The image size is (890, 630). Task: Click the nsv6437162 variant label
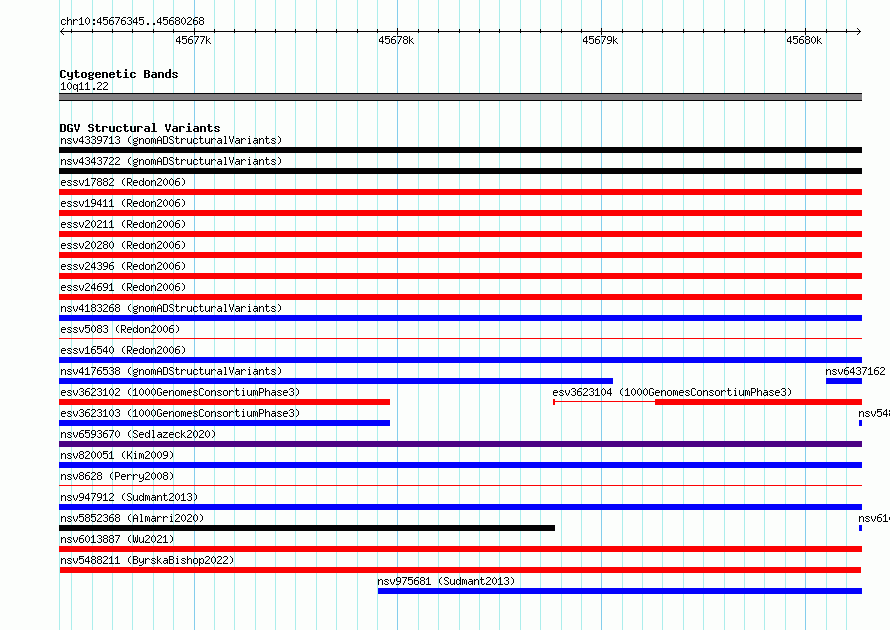pos(855,371)
